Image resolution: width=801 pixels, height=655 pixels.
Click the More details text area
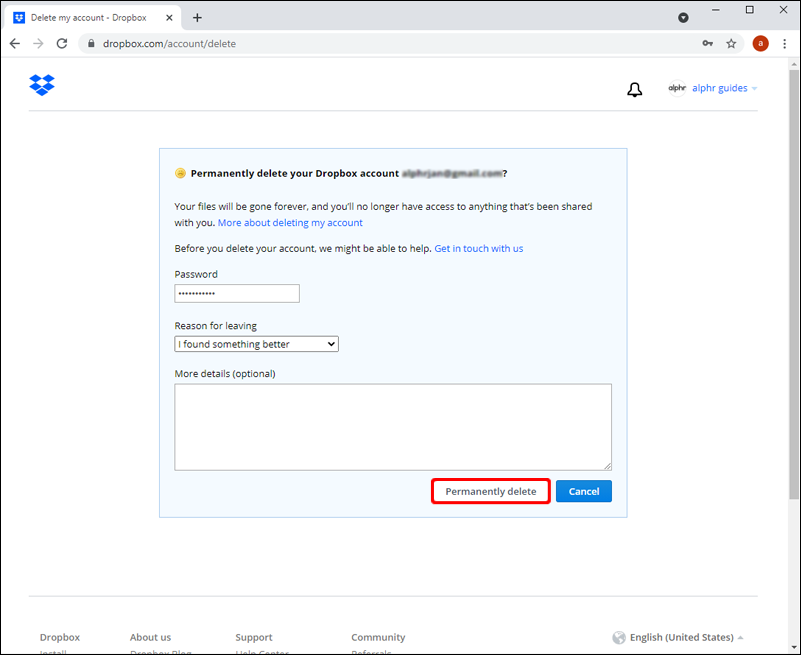392,426
